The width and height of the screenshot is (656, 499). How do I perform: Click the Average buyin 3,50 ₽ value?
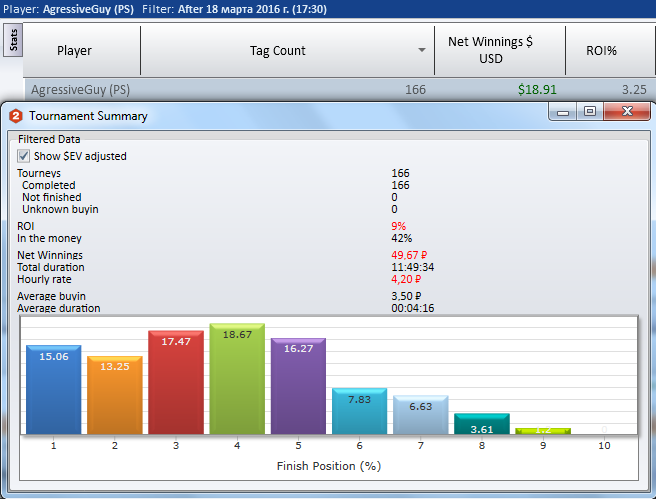coord(406,296)
